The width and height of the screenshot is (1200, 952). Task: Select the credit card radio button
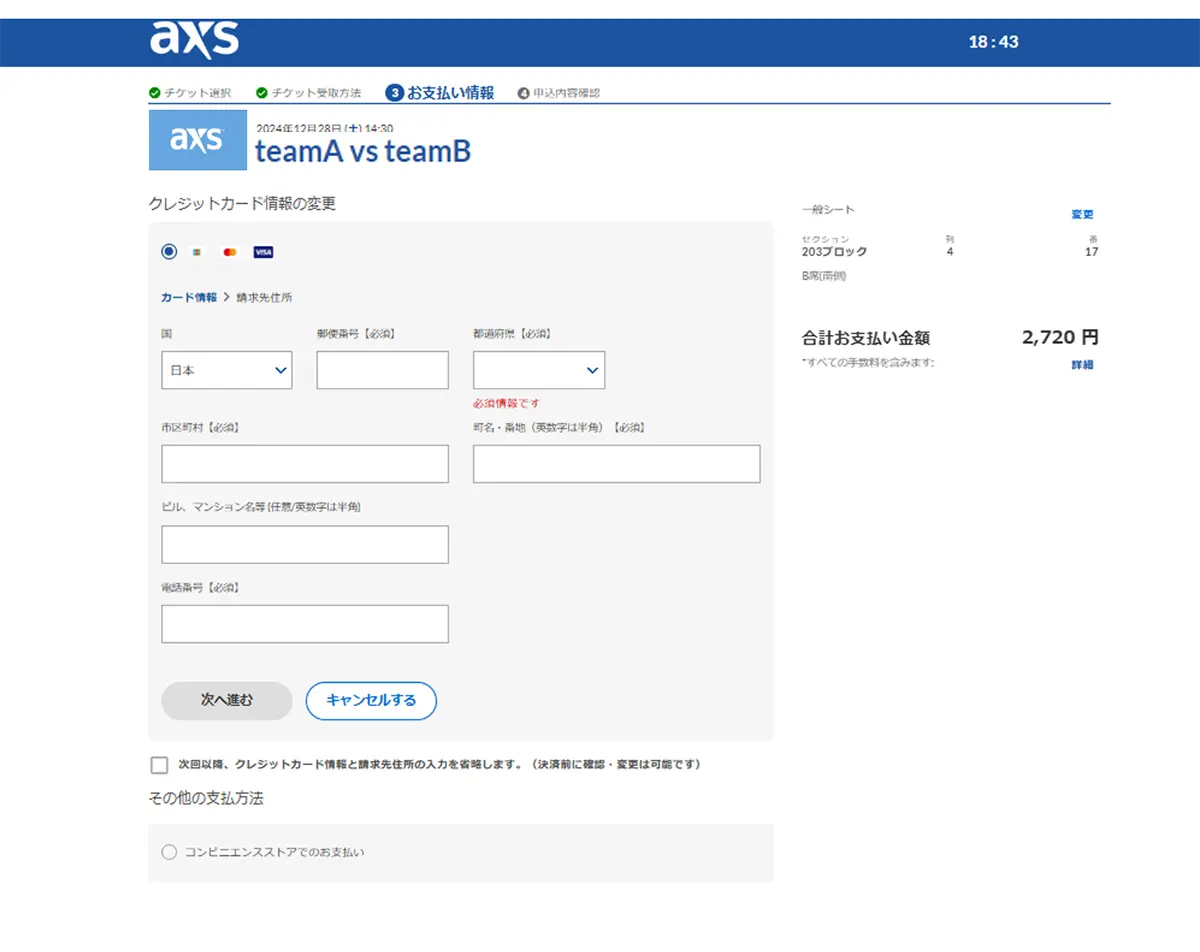click(x=169, y=252)
